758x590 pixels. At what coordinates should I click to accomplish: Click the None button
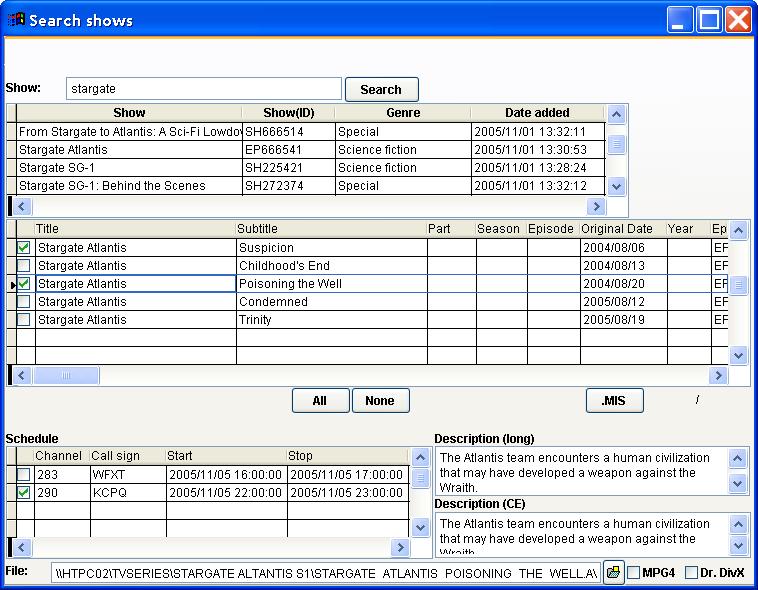coord(380,400)
